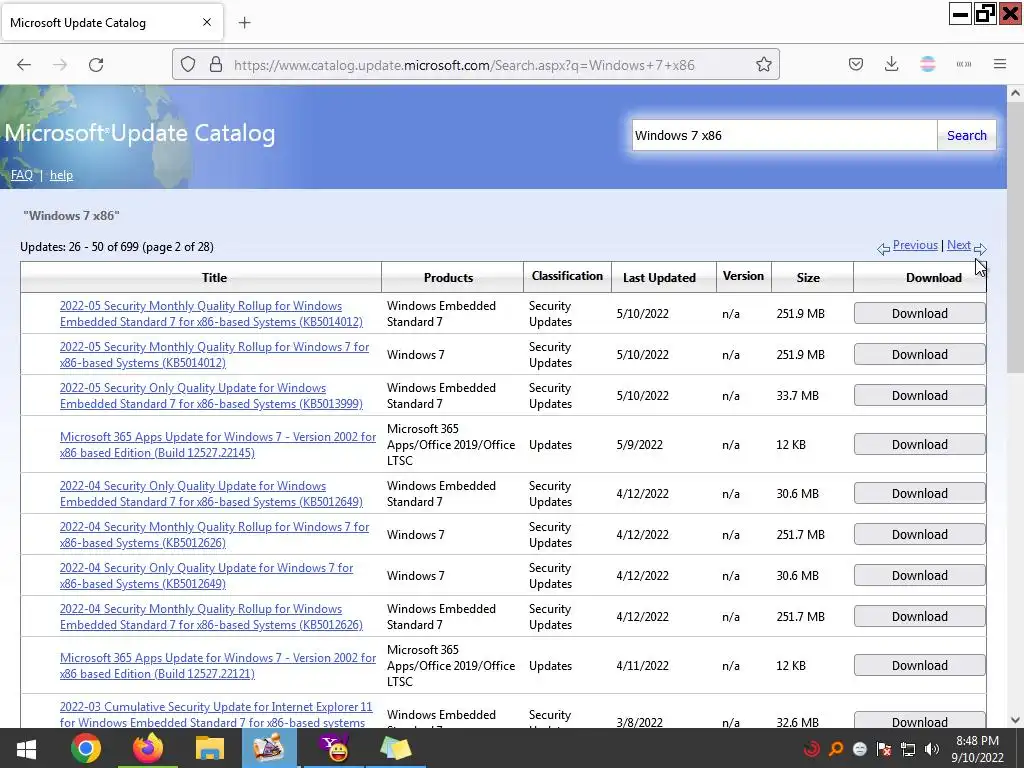Sort by the Version column header
This screenshot has height=768, width=1024.
[x=743, y=276]
